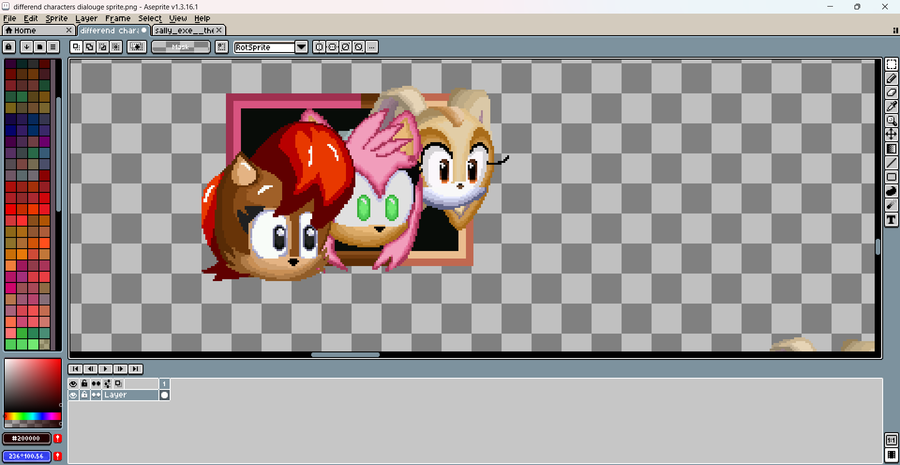Click the red warning icon beside #200000
Viewport: 900px width, 465px height.
pyautogui.click(x=57, y=439)
